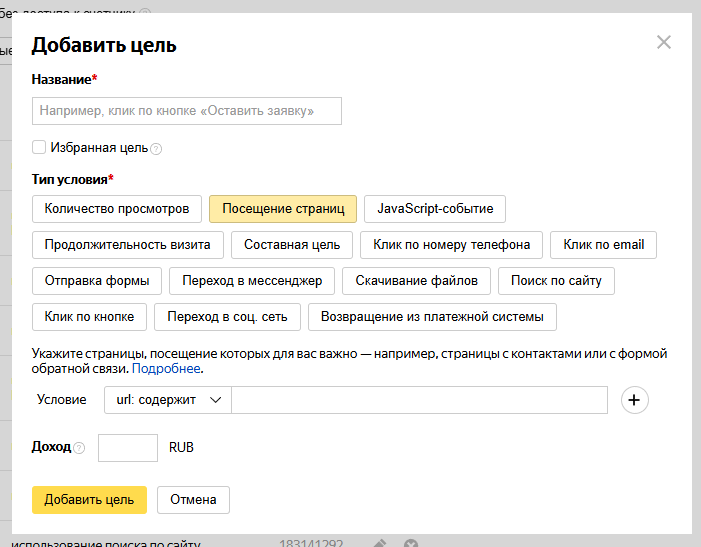Click the Название input field
This screenshot has width=701, height=547.
pos(187,111)
